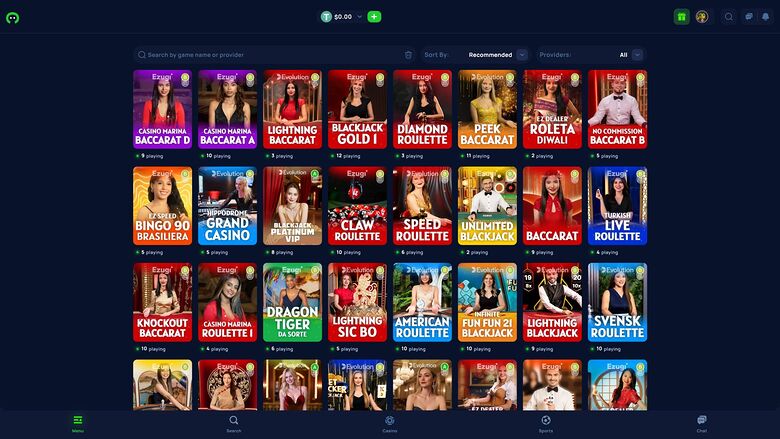Screen dimensions: 780x439
Task: Click '8 playing' under Blackjack Platinum VIP
Action: tap(282, 253)
